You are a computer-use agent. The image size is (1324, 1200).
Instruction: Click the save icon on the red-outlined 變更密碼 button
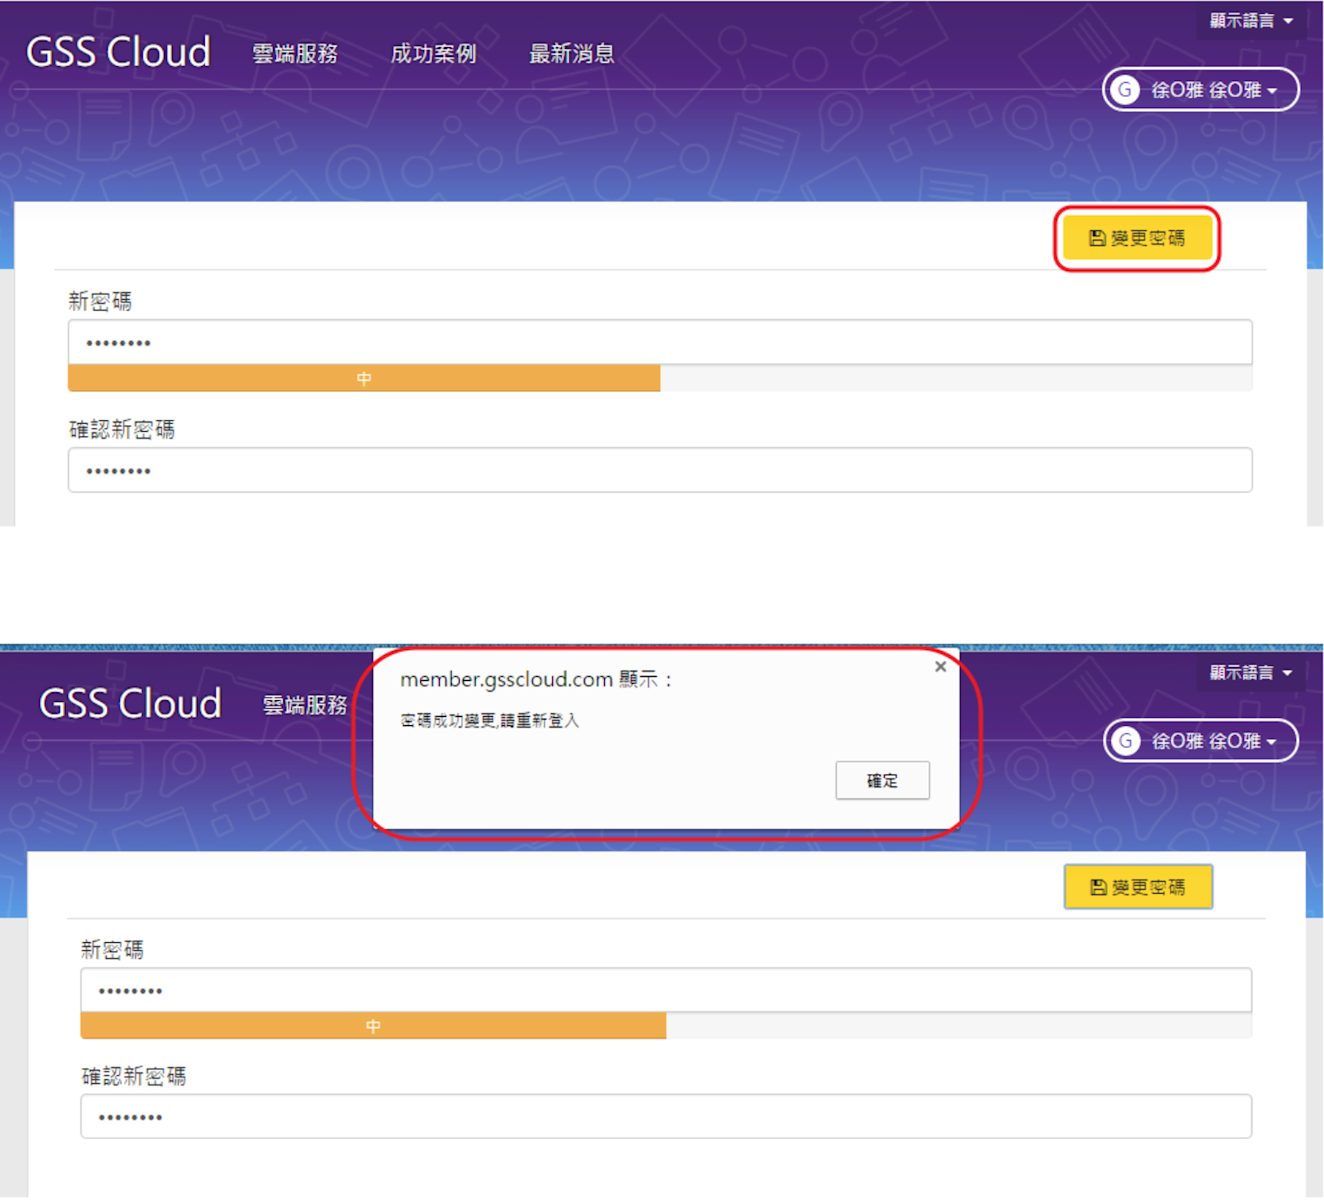coord(1097,238)
